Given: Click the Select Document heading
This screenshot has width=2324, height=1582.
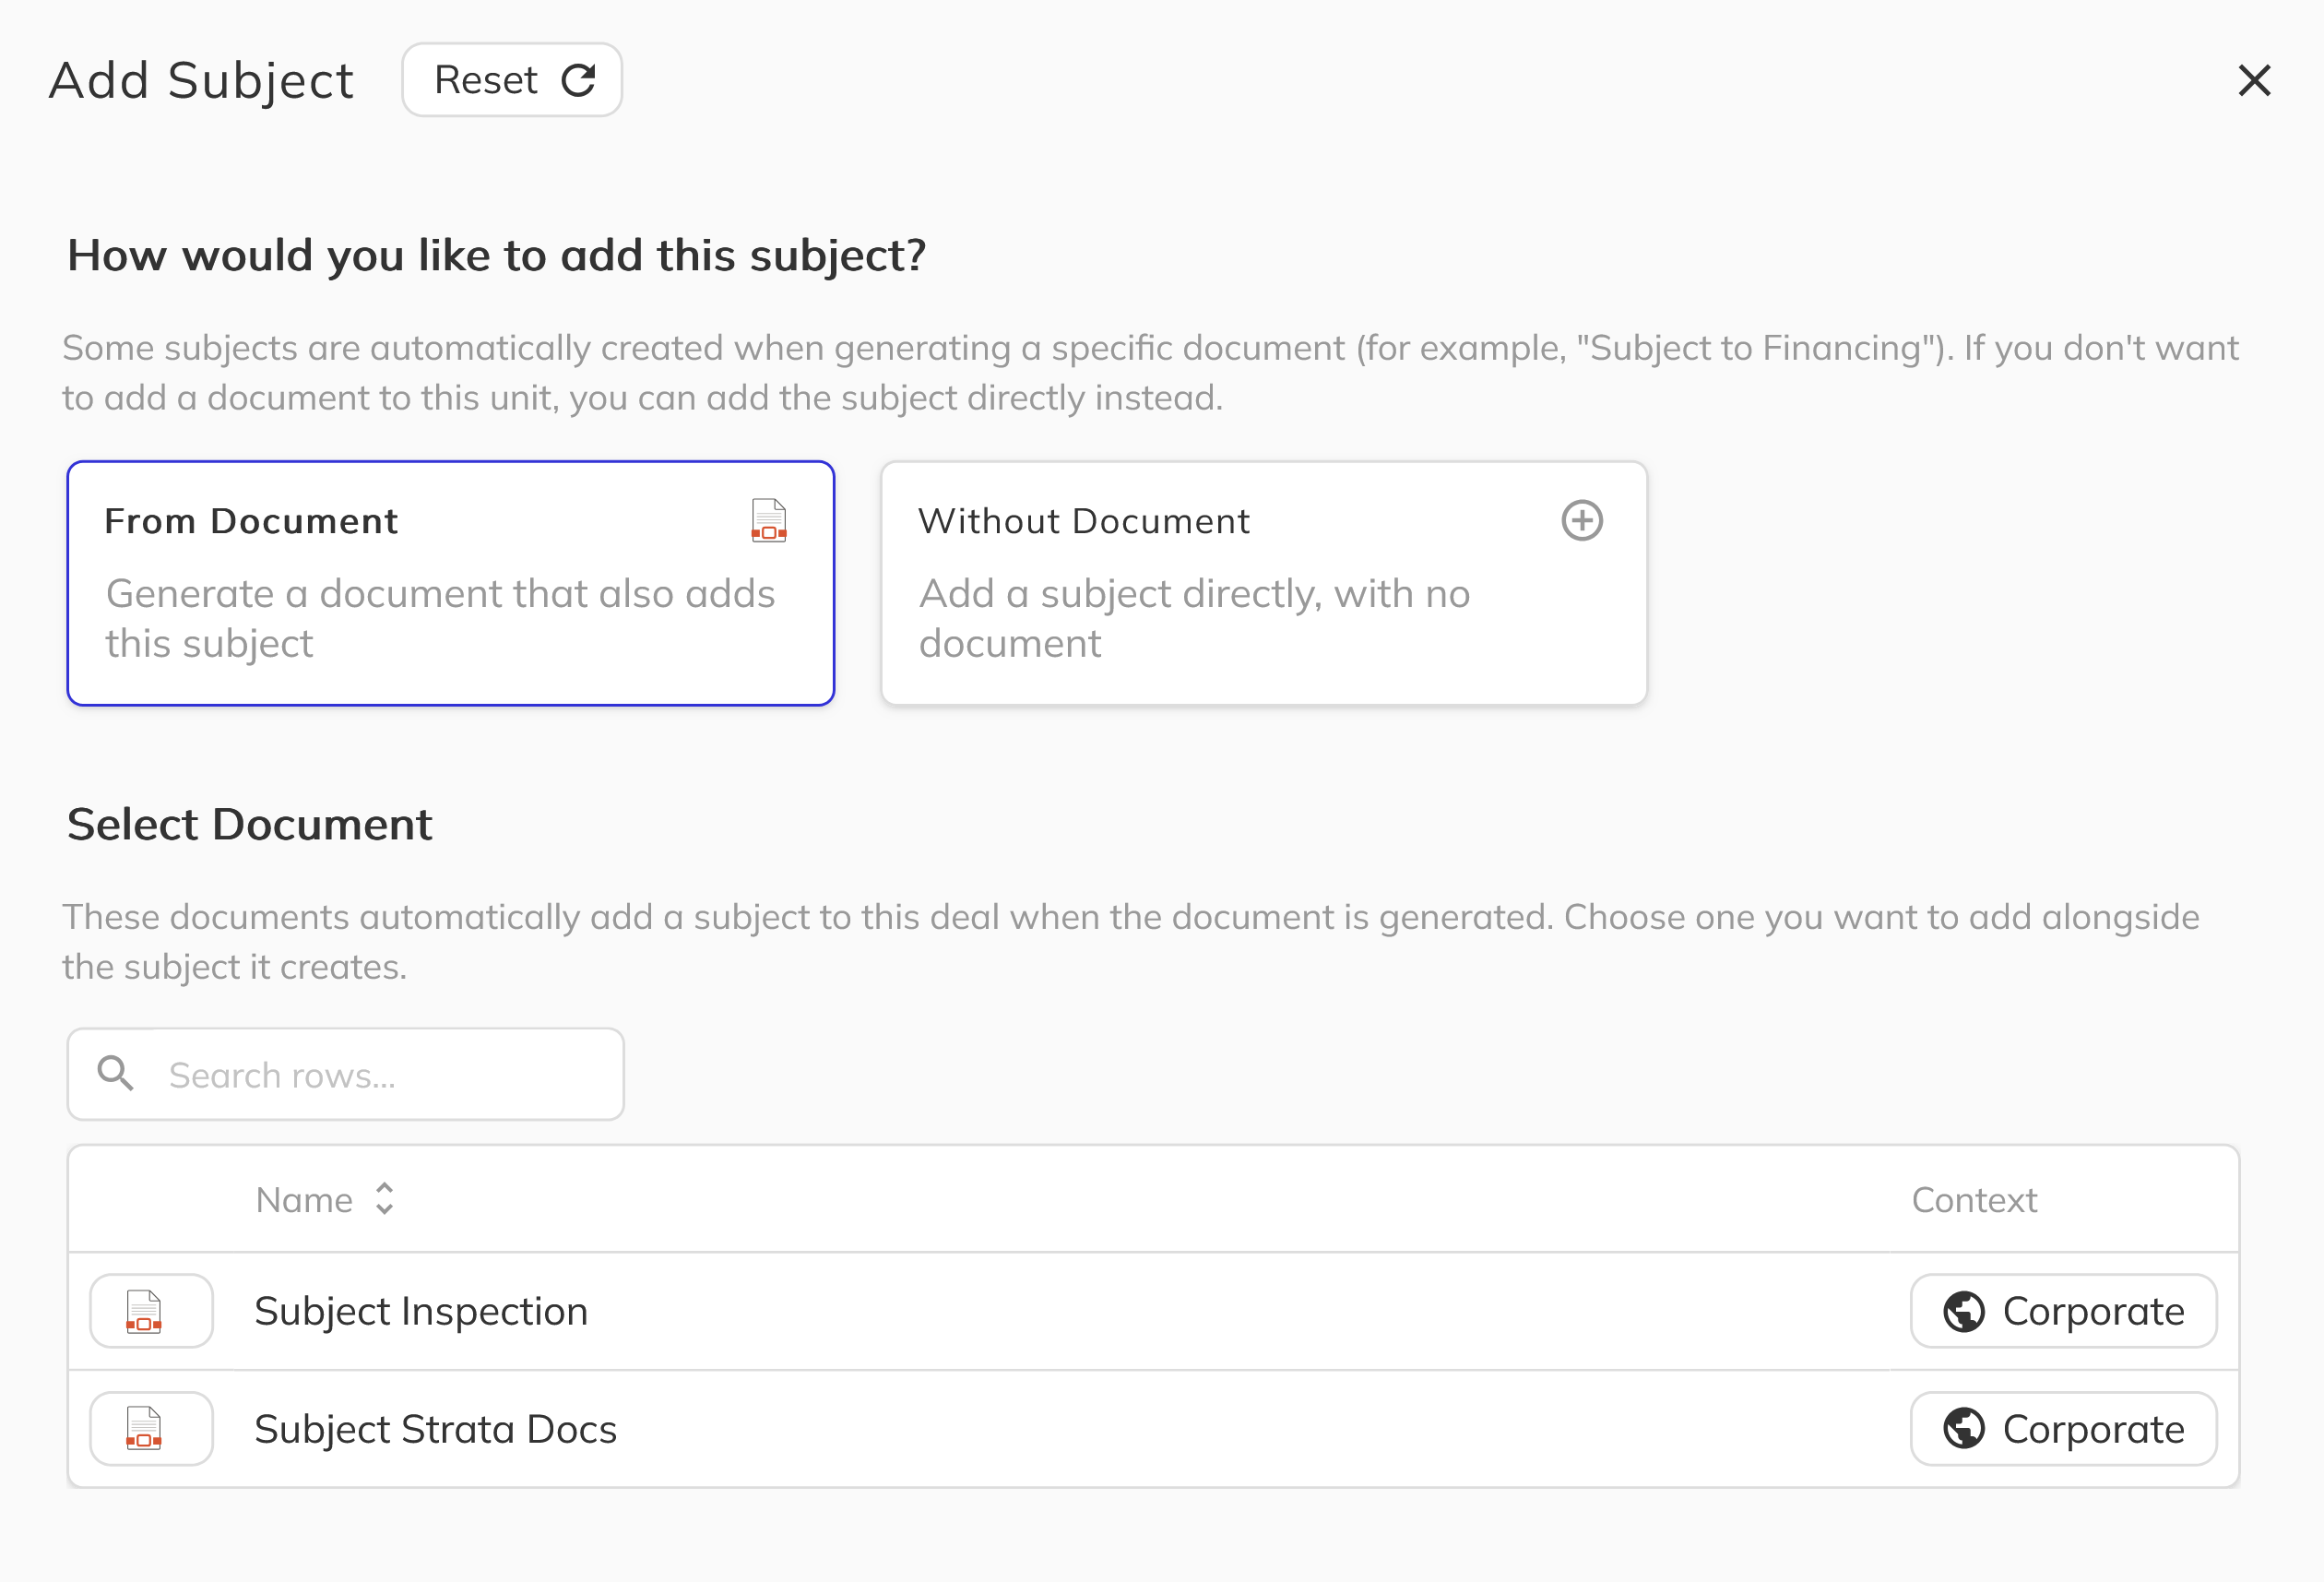Looking at the screenshot, I should [x=250, y=825].
